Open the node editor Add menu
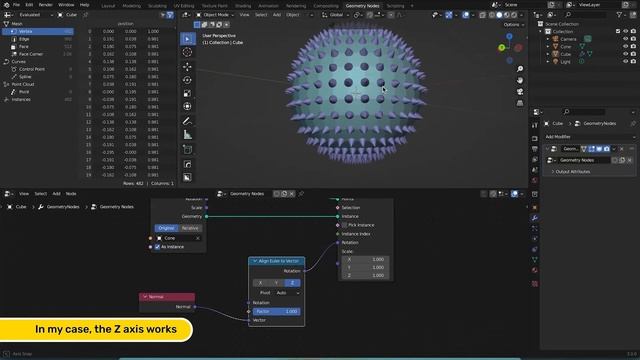This screenshot has height=360, width=640. [56, 194]
